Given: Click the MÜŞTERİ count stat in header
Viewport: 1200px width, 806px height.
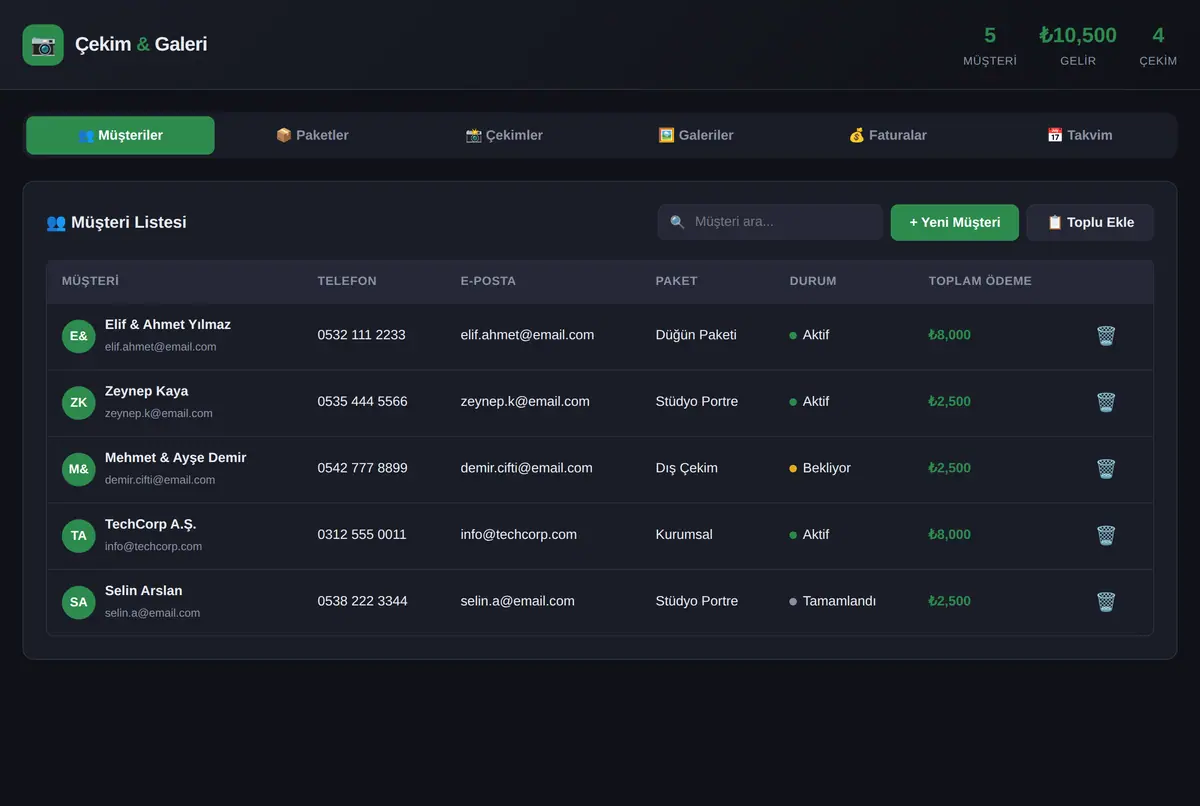Looking at the screenshot, I should [x=990, y=46].
